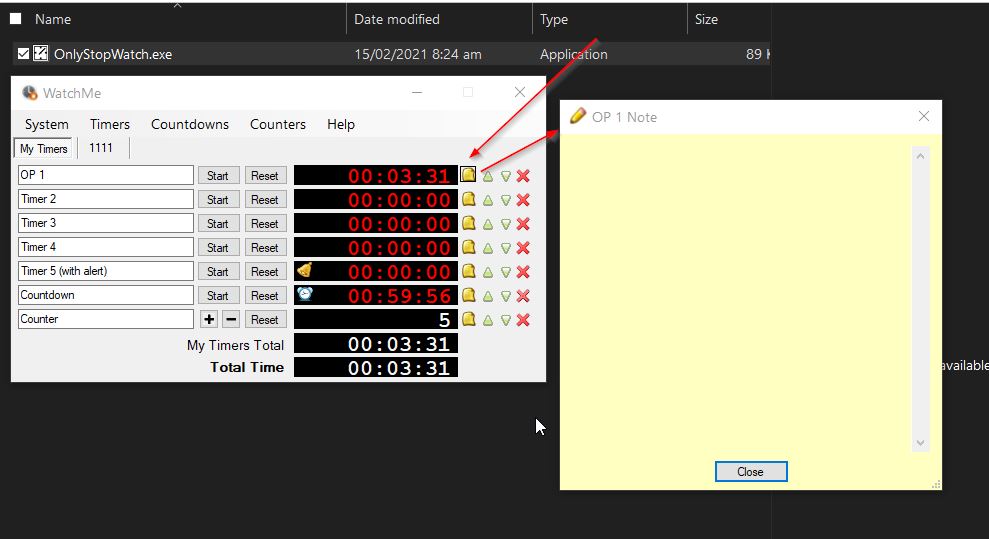
Task: Click the alarm clock icon on Countdown row
Action: pyautogui.click(x=305, y=295)
